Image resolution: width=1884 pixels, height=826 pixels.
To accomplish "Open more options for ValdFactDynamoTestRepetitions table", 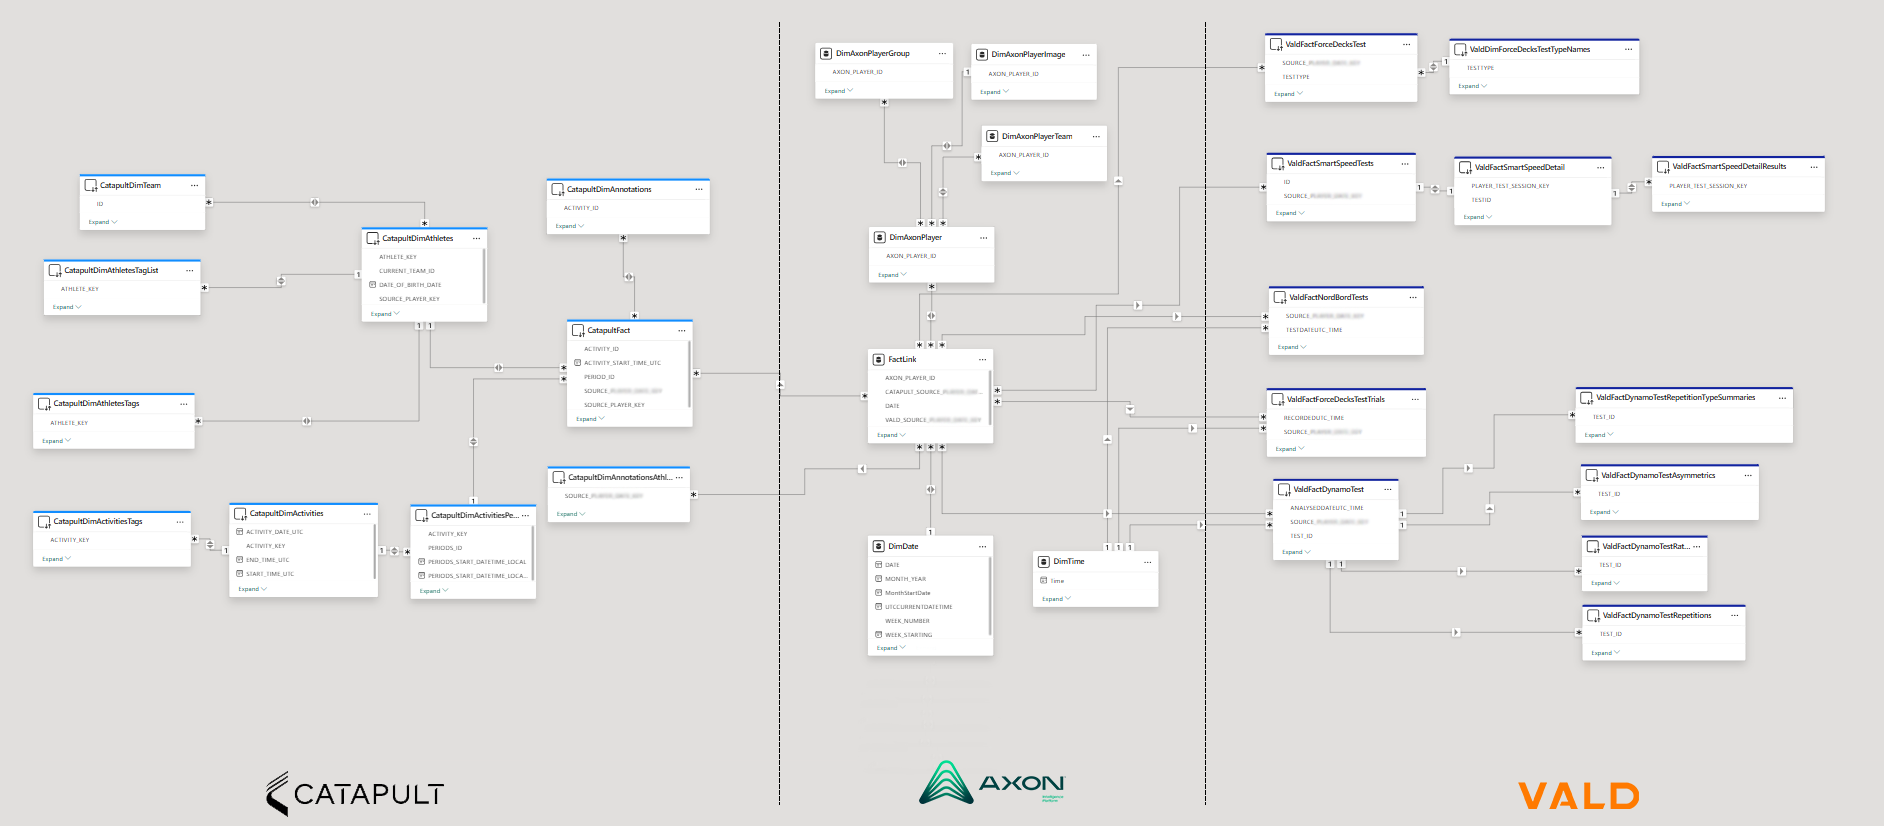I will (x=1734, y=615).
